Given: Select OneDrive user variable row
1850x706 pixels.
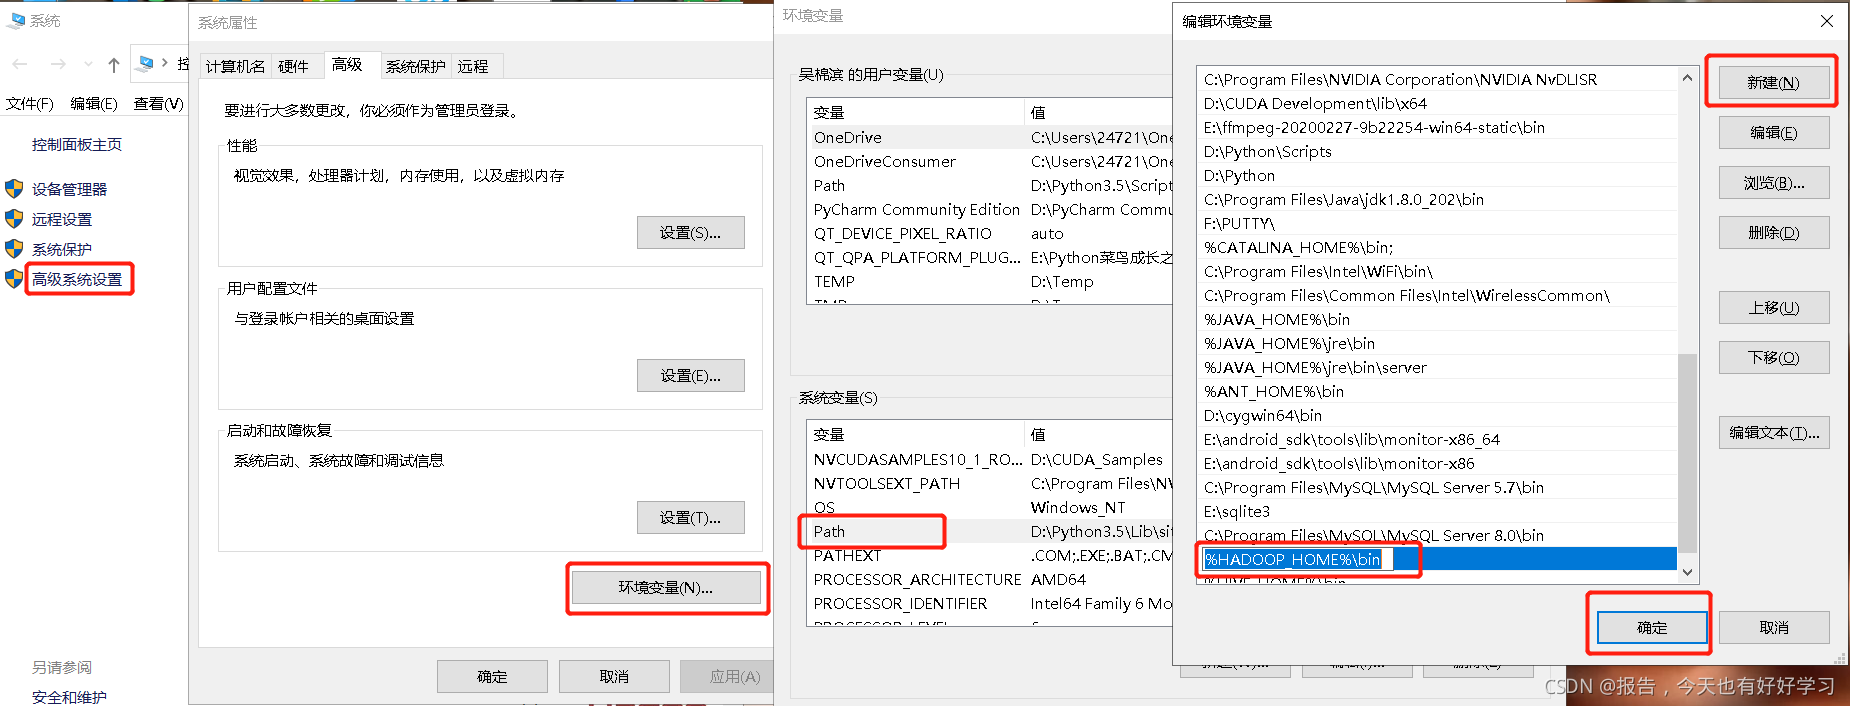Looking at the screenshot, I should [x=989, y=137].
